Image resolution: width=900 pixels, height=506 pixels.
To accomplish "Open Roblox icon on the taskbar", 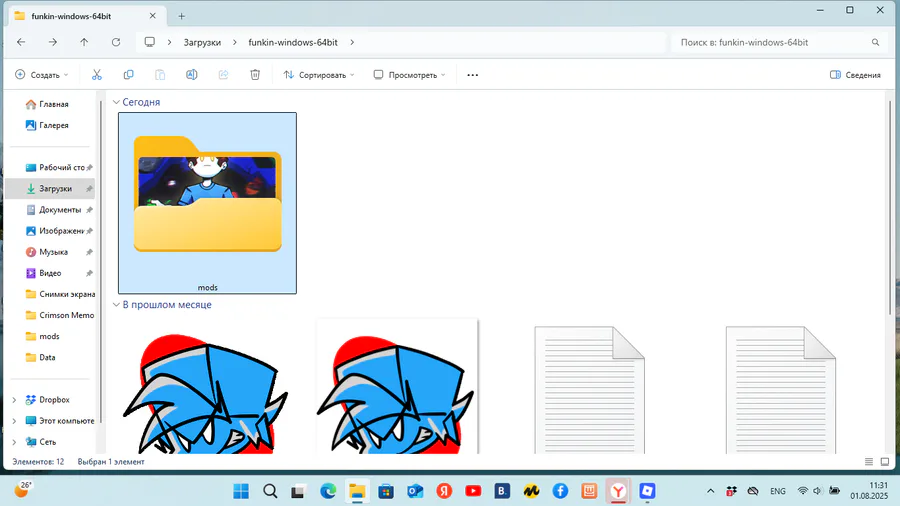I will pyautogui.click(x=647, y=491).
